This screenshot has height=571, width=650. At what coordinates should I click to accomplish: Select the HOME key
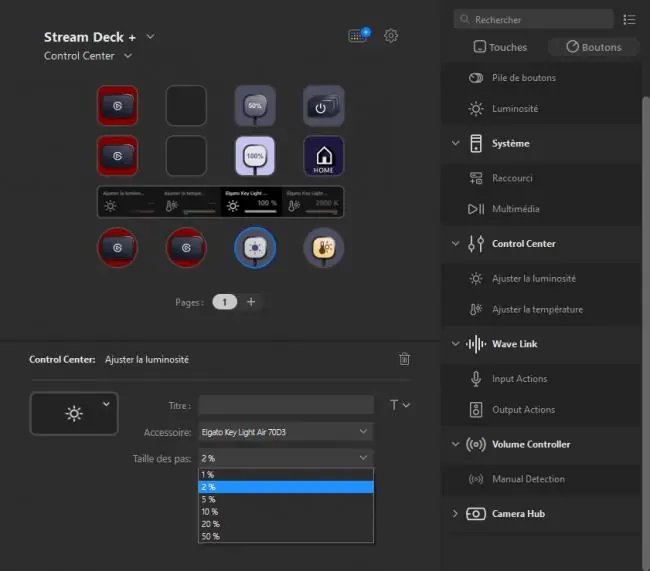click(324, 156)
